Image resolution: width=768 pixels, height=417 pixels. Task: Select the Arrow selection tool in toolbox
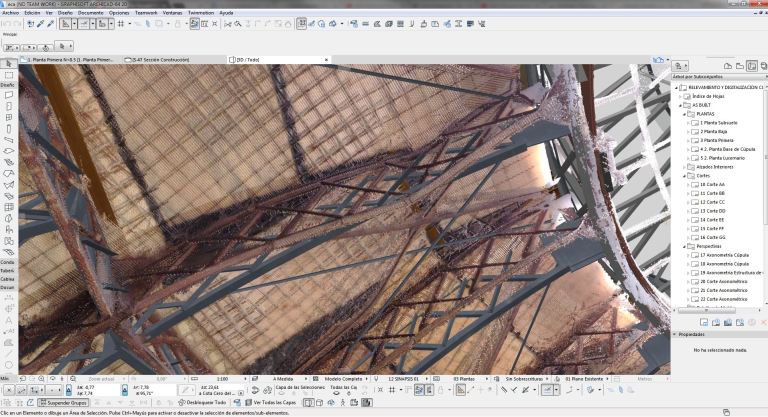tap(9, 64)
